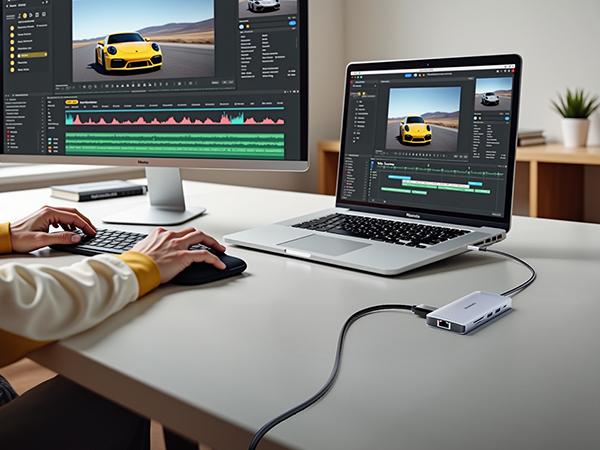
Task: Select the white car thumbnail on the laptop
Action: pyautogui.click(x=489, y=97)
